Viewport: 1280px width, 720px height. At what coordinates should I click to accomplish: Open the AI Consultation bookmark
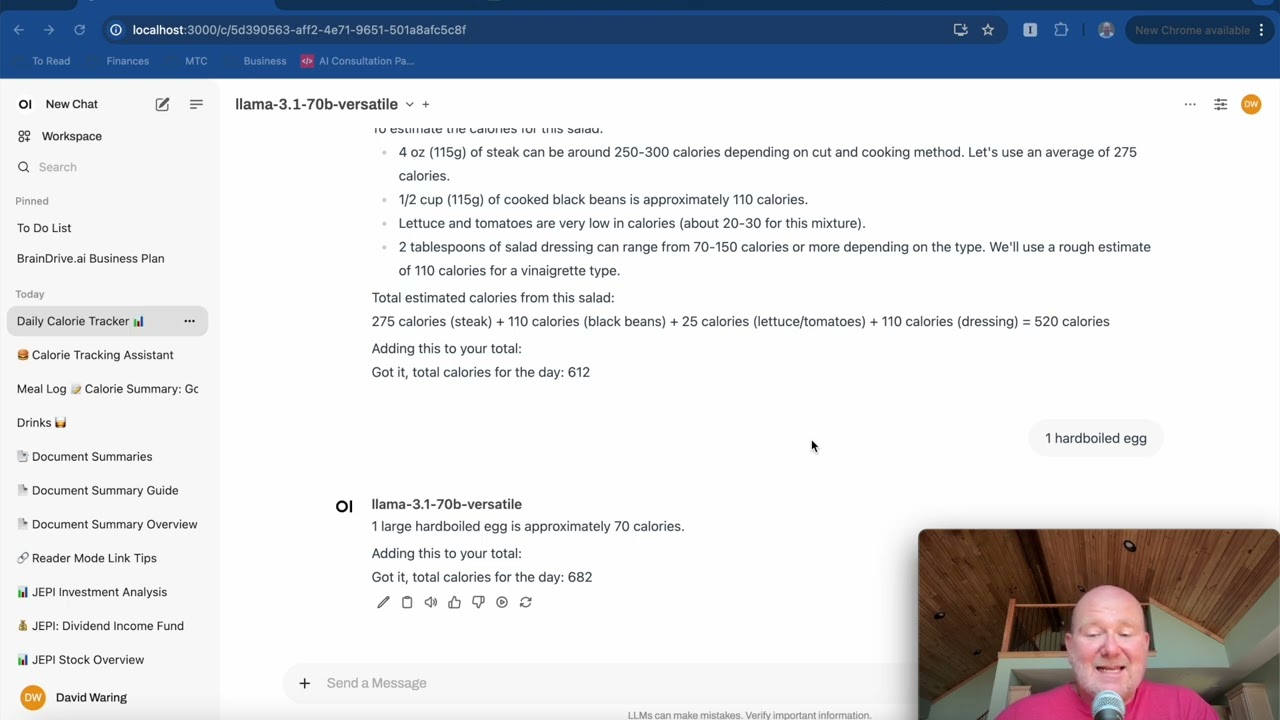coord(357,61)
